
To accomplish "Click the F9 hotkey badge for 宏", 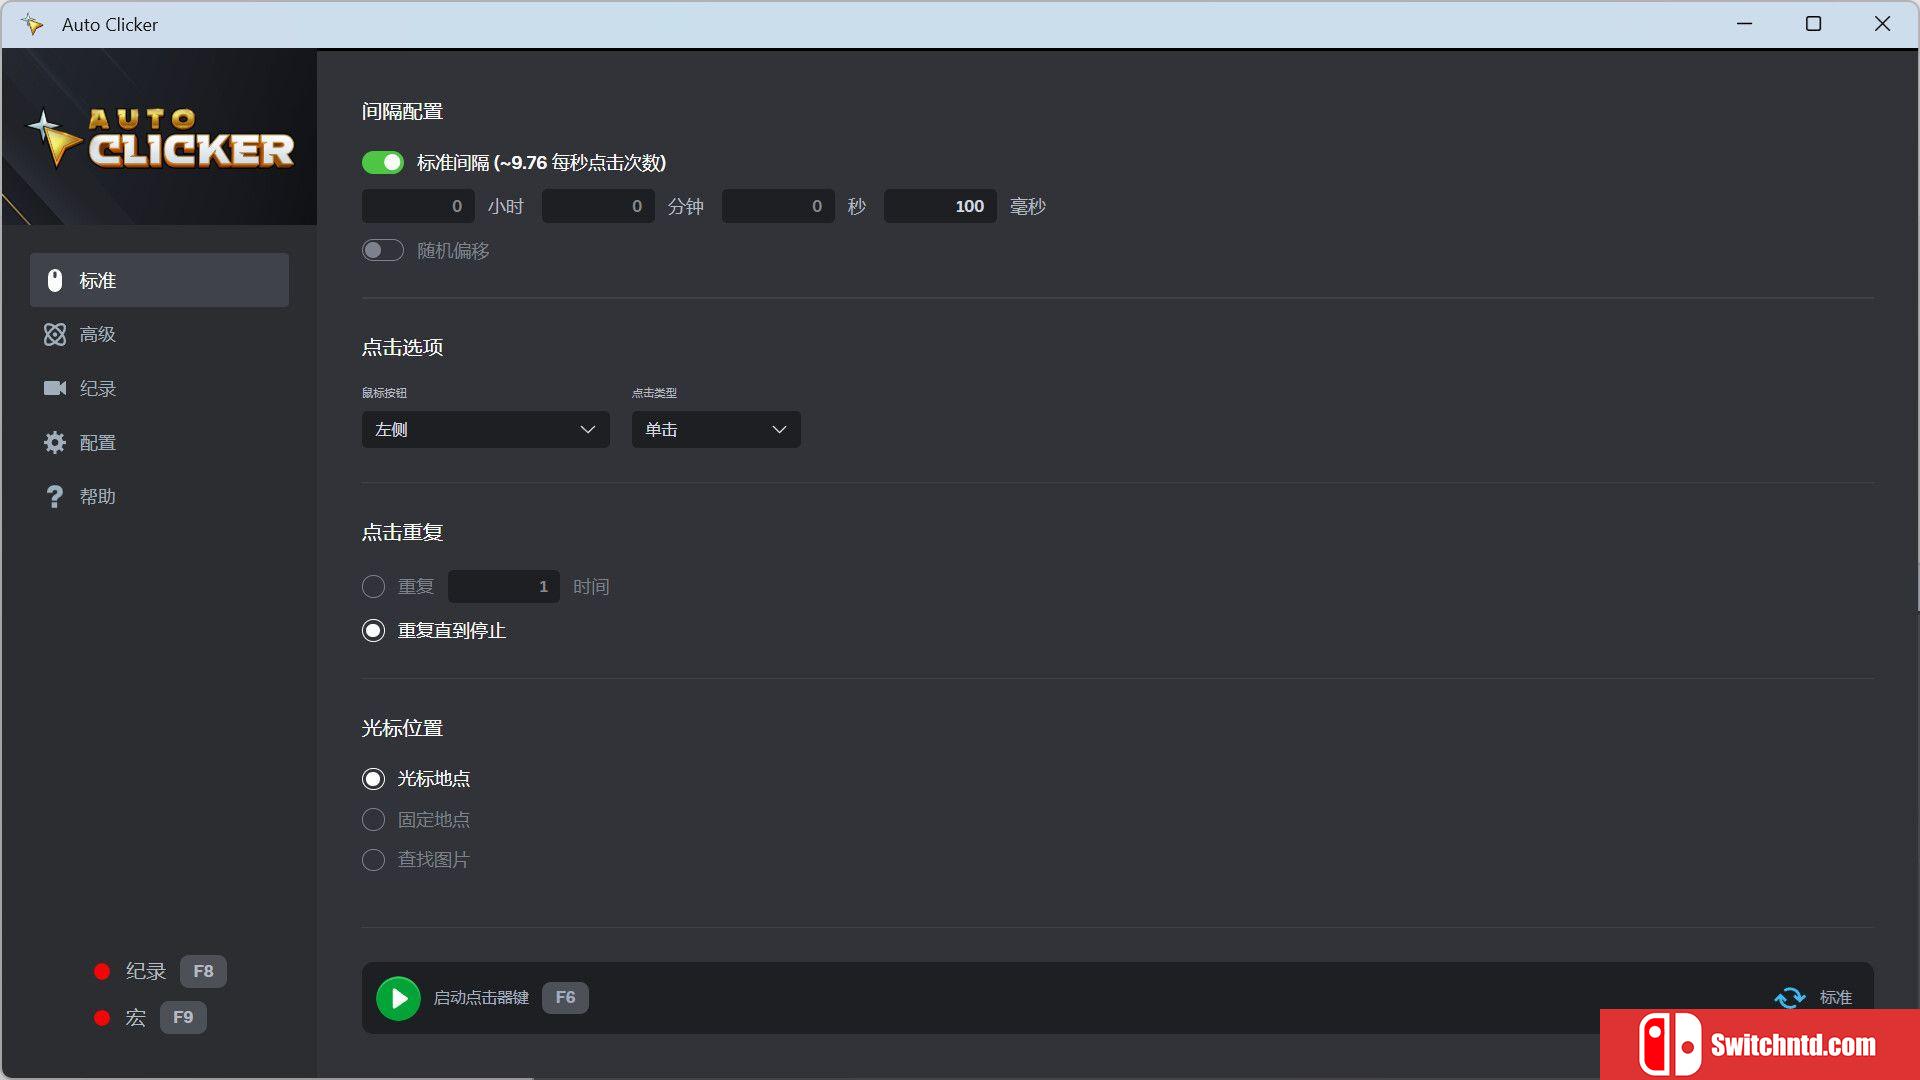I will tap(183, 1018).
